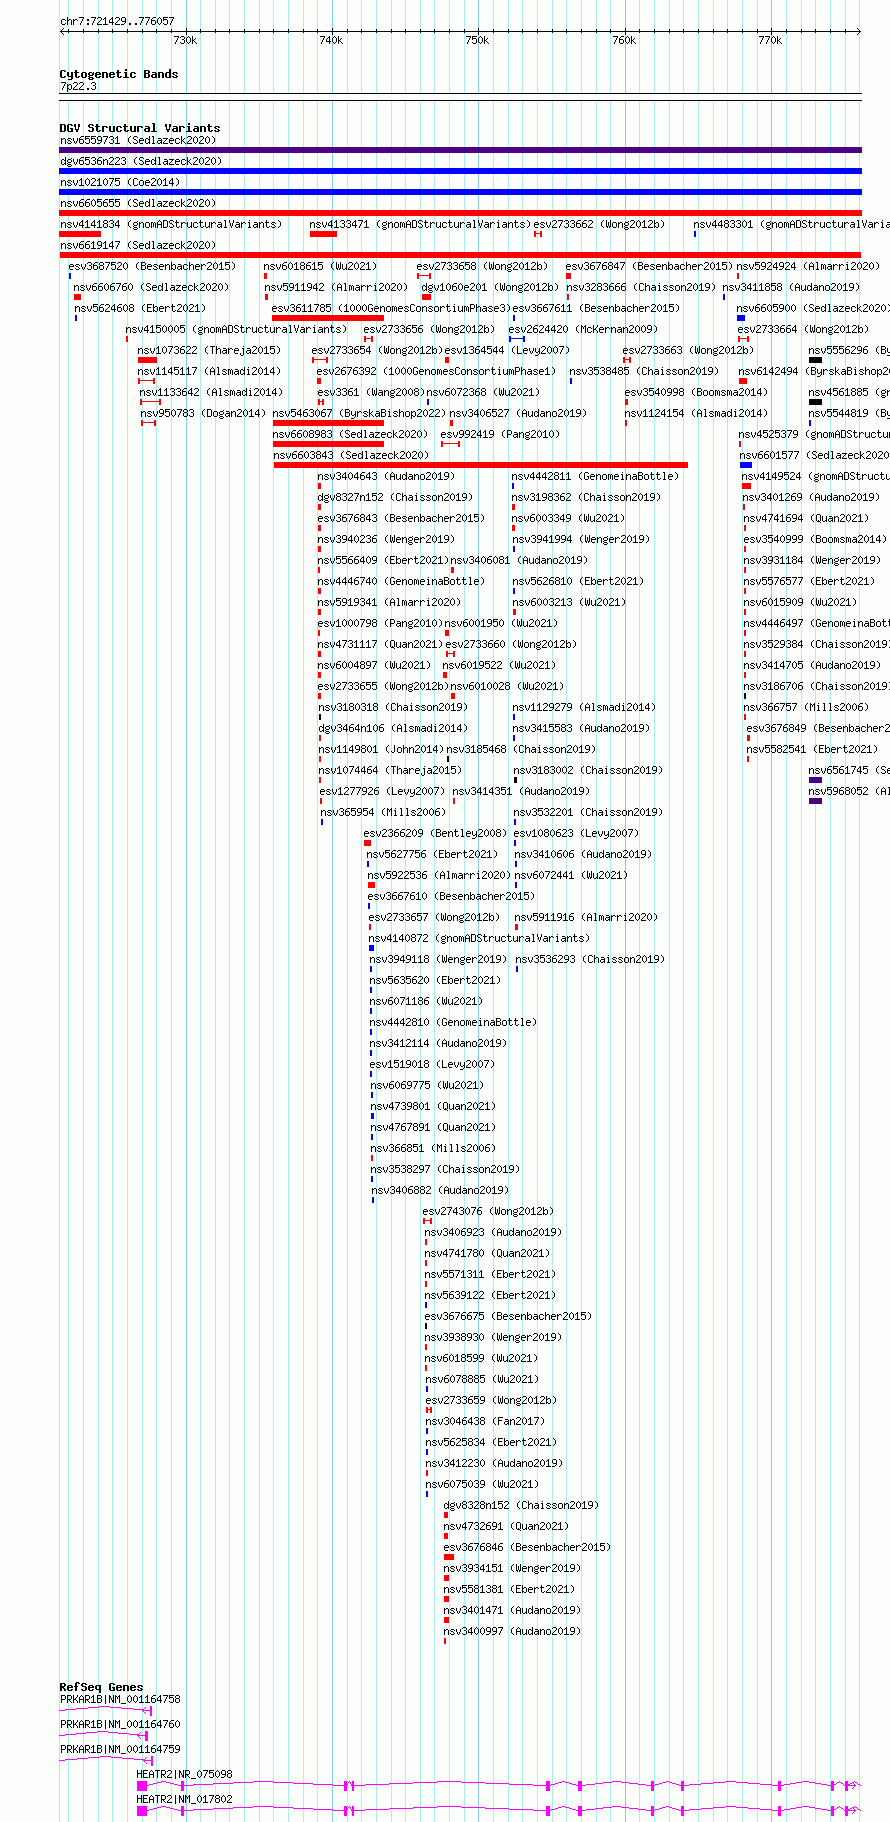Click nsv1073622 (Thareja2015) label
The height and width of the screenshot is (1822, 890).
[x=210, y=350]
